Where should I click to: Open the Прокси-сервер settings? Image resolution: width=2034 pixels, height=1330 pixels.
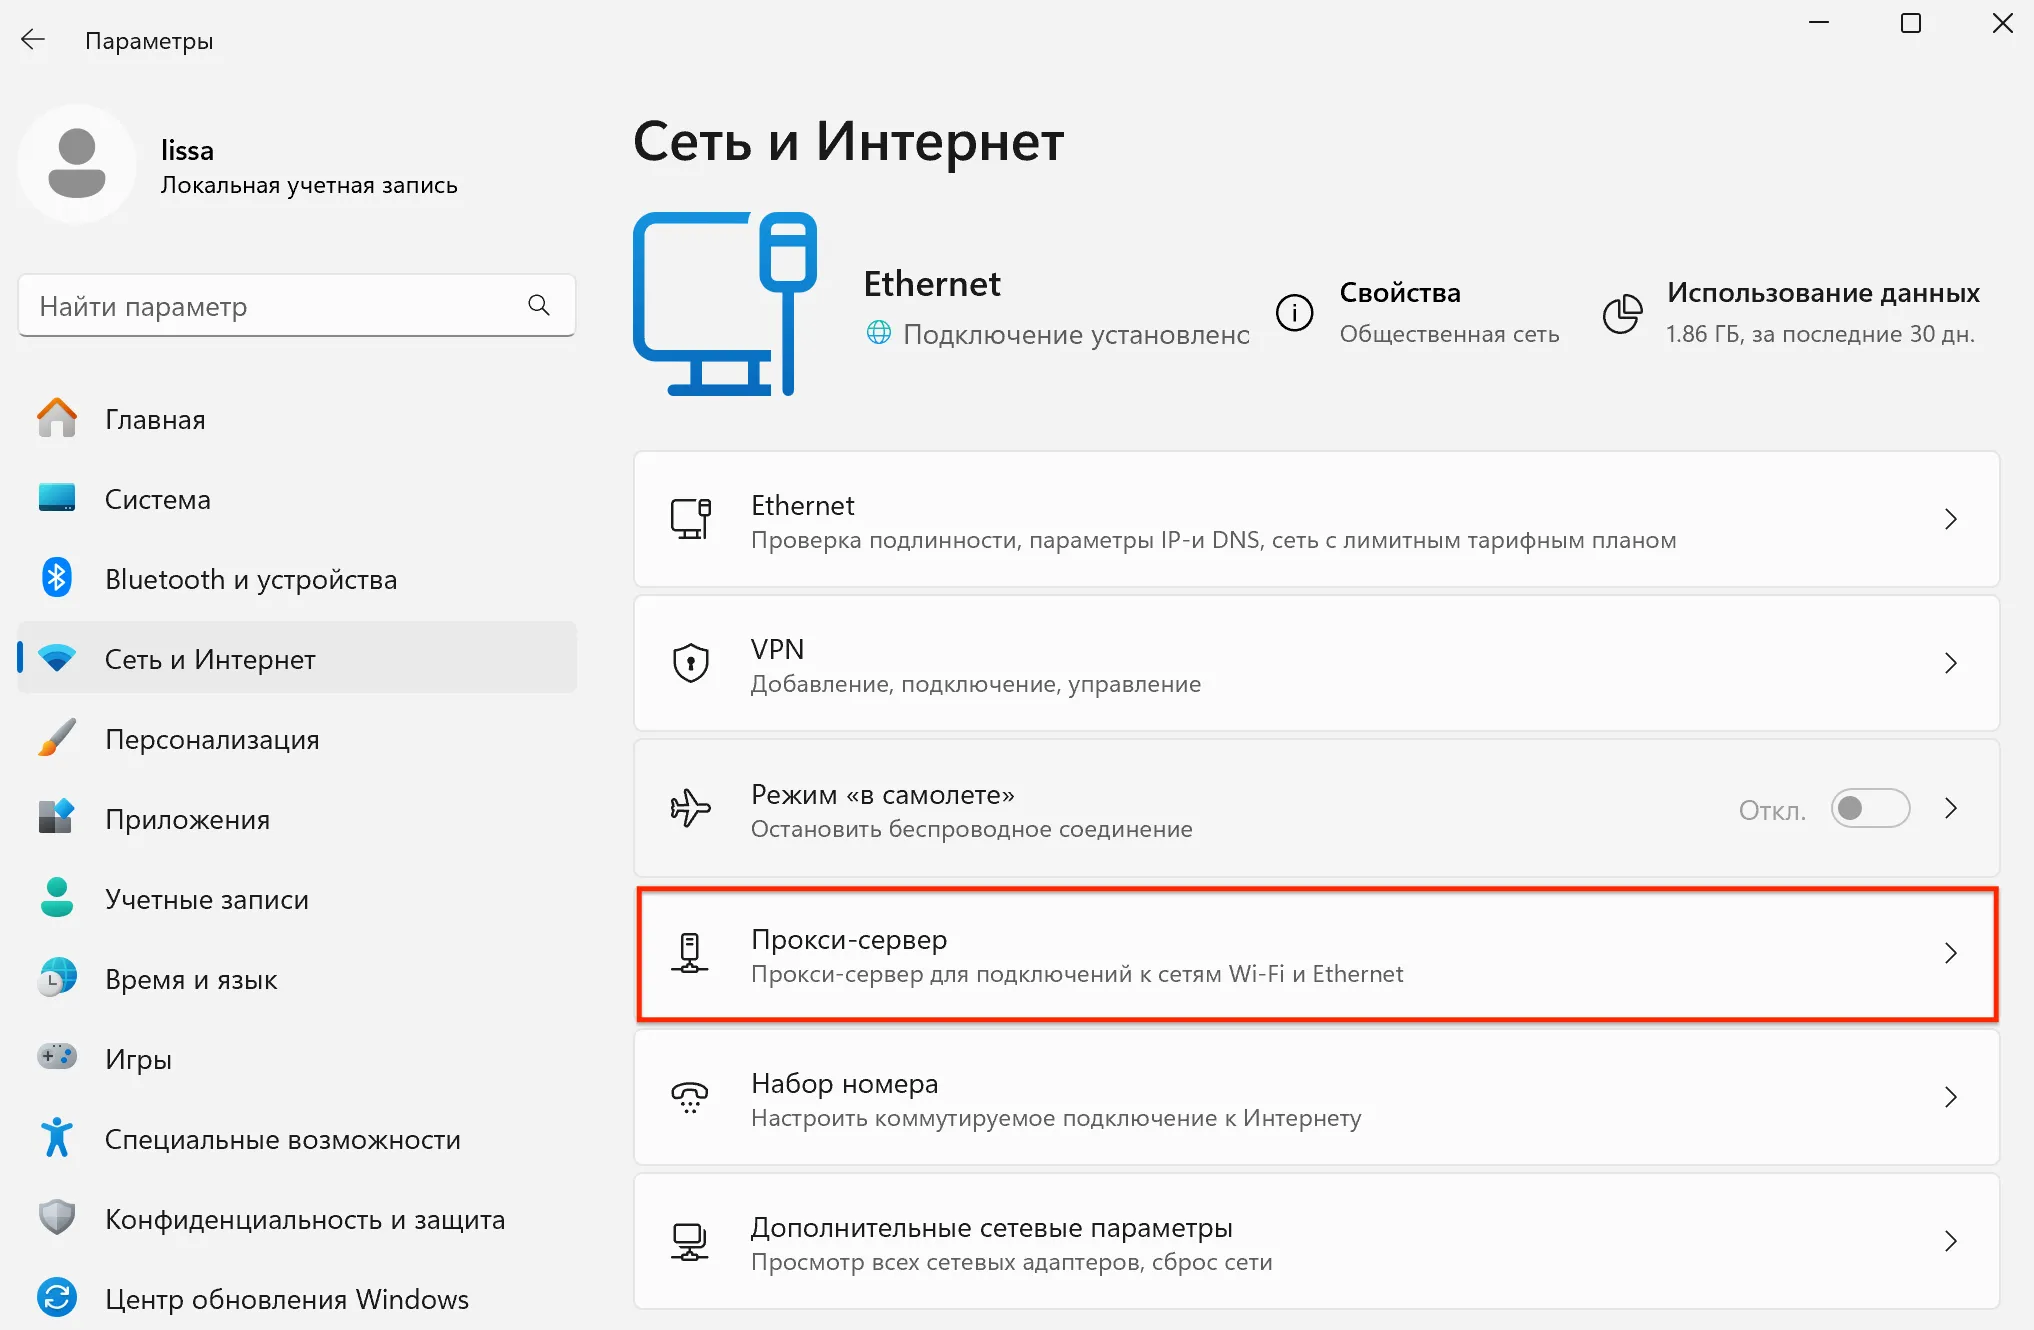pyautogui.click(x=1317, y=953)
